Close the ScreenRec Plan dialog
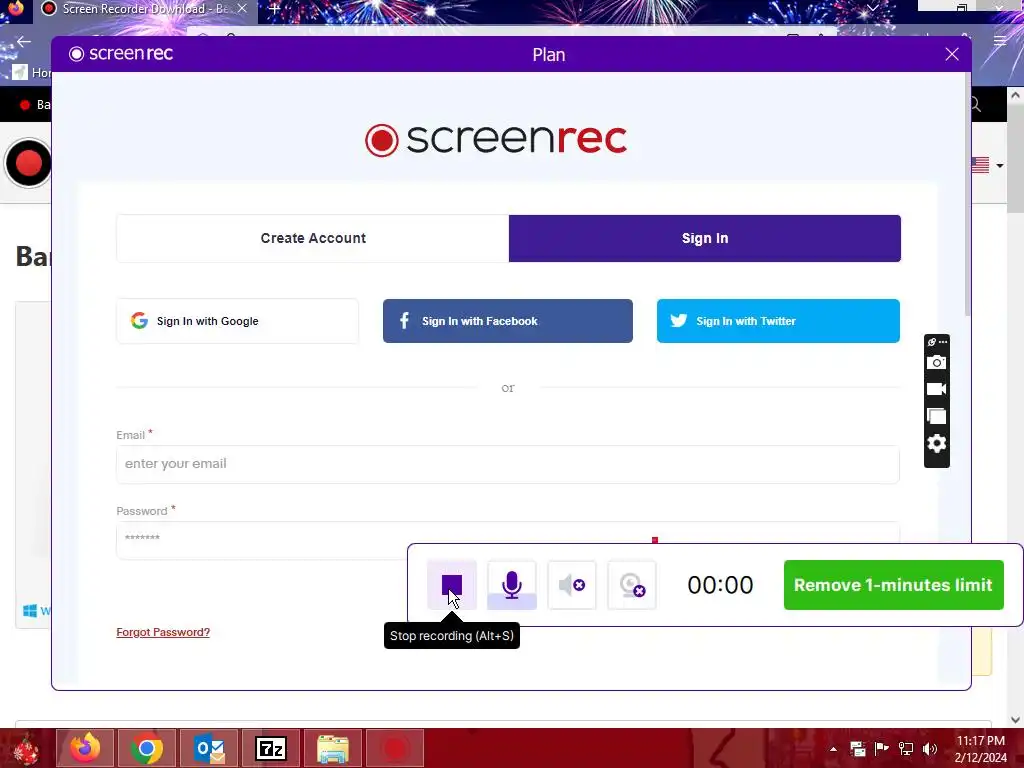Screen dimensions: 1024x768 tap(952, 54)
